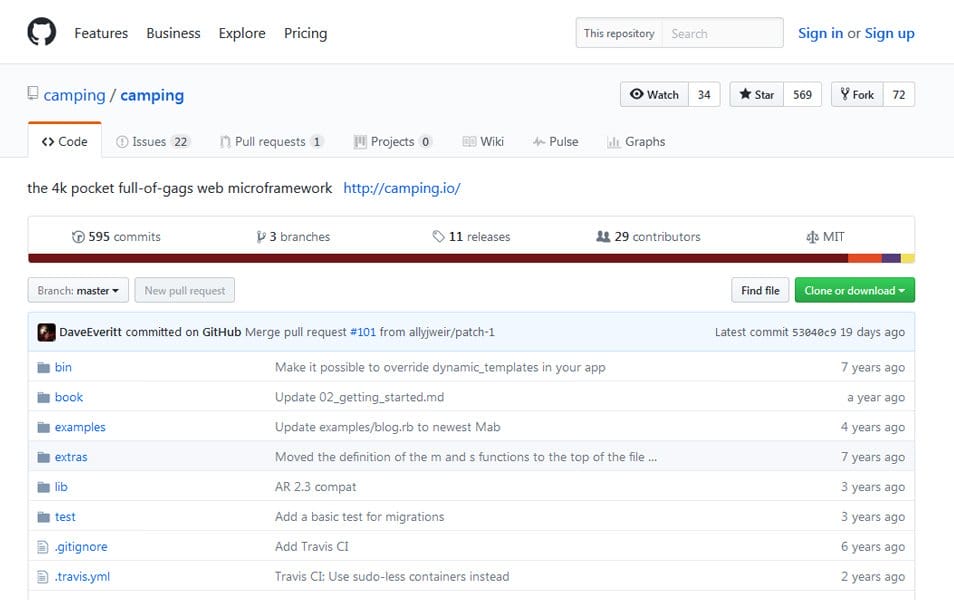The width and height of the screenshot is (954, 600).
Task: Click DaveEveritt's avatar thumbnail
Action: pos(46,332)
